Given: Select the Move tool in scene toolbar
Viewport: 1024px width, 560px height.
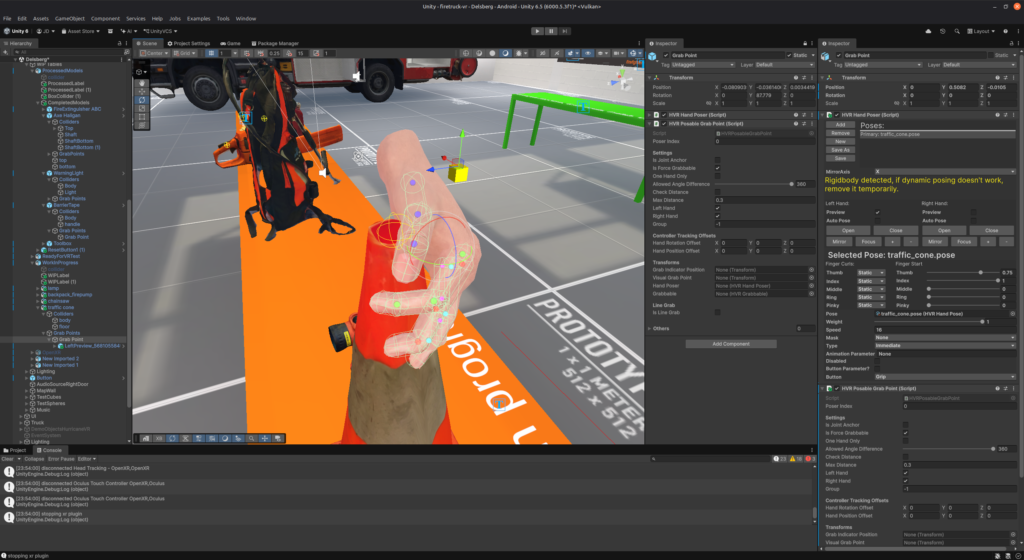Looking at the screenshot, I should [x=142, y=91].
